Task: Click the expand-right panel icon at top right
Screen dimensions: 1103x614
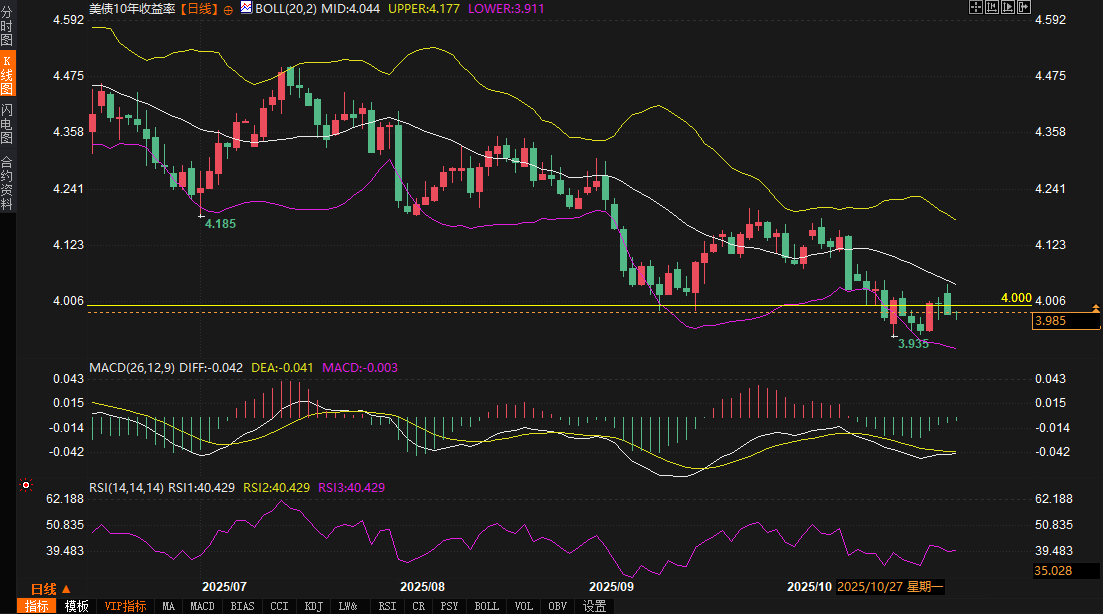Action: tap(1024, 8)
